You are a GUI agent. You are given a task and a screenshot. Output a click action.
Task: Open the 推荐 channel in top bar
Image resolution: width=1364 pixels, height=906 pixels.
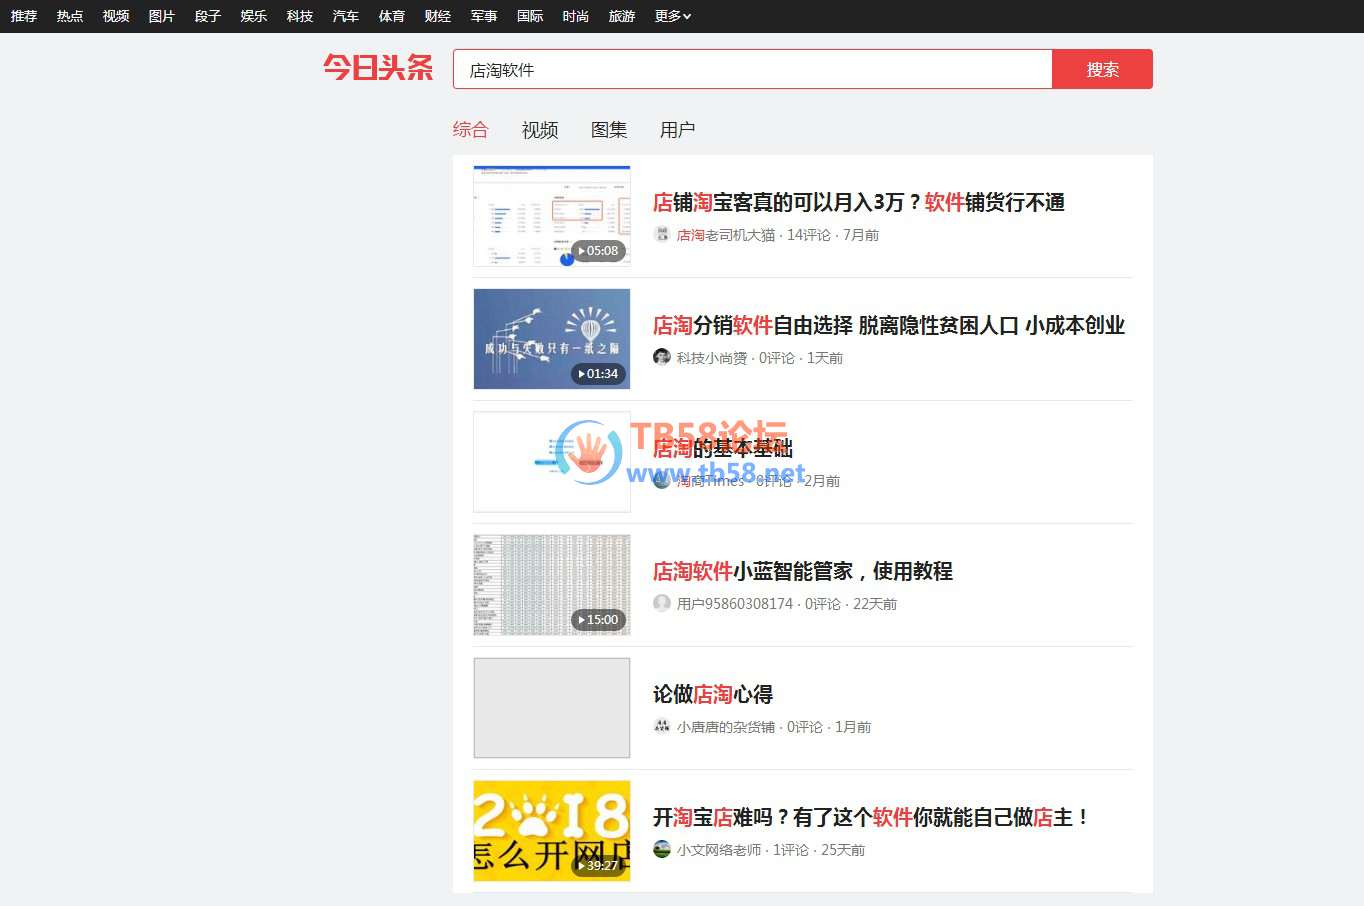[x=24, y=16]
